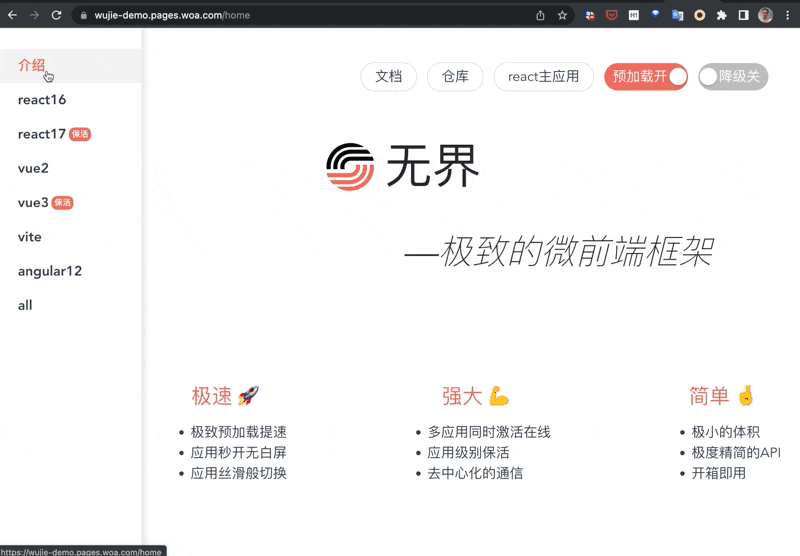Click the 强大 heading
Image resolution: width=800 pixels, height=556 pixels.
coord(476,396)
